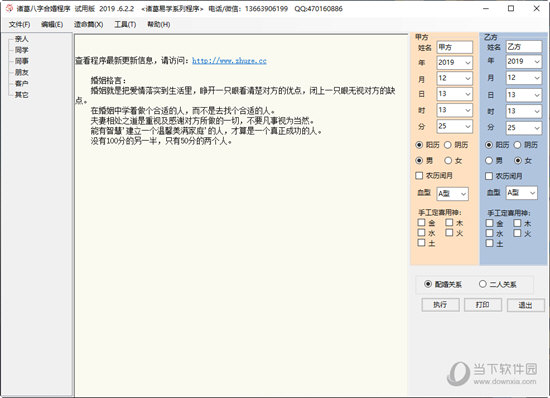This screenshot has height=398, width=550.
Task: Select 同事 in the category tree
Action: (21, 61)
